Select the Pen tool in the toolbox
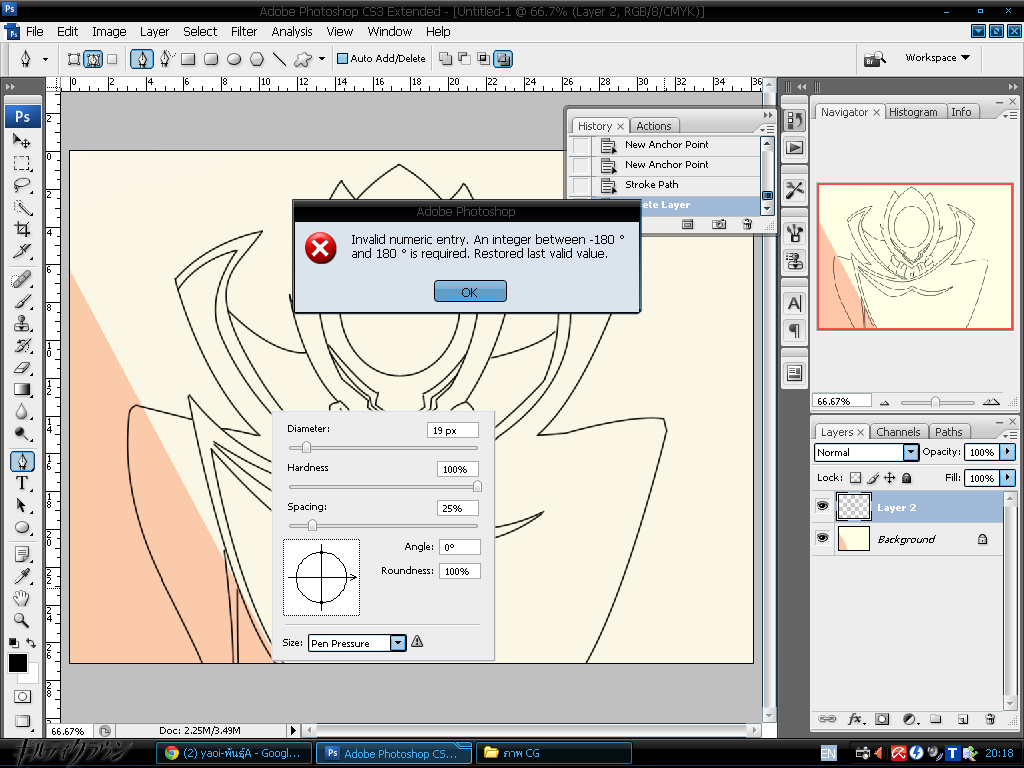This screenshot has width=1024, height=768. click(22, 462)
